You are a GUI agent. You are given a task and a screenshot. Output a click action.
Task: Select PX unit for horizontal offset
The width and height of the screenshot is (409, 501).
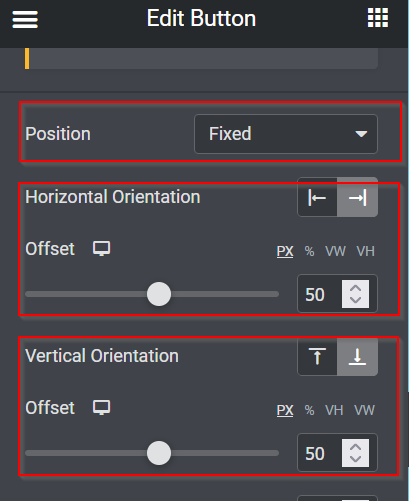(285, 251)
